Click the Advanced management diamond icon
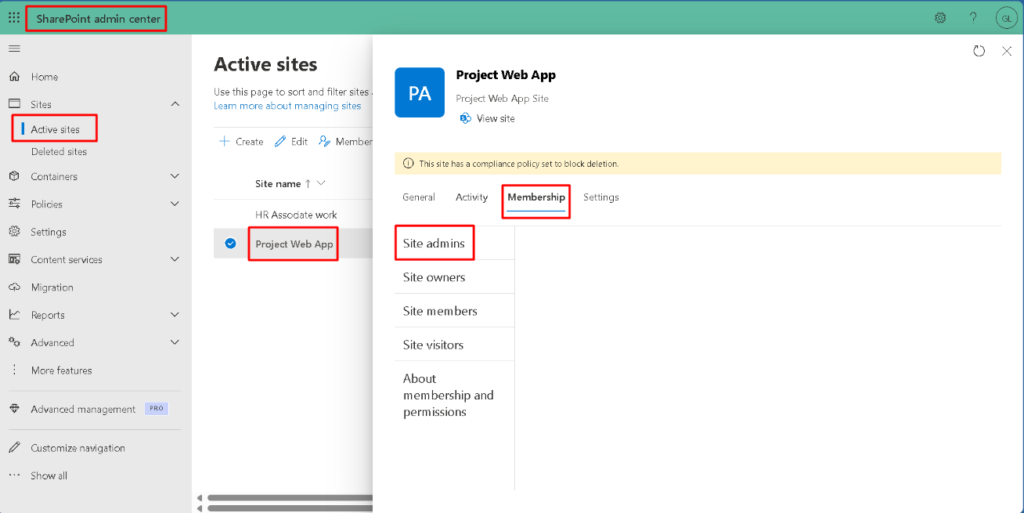Screen dimensions: 1024x513 tap(14, 409)
